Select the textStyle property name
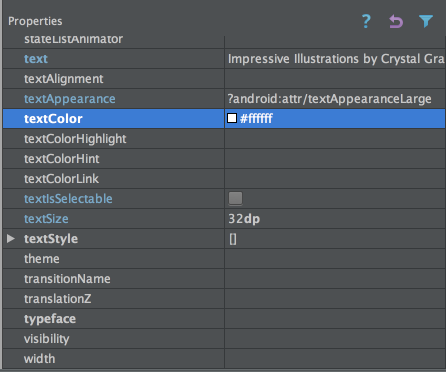Viewport: 446px width, 372px height. 51,239
